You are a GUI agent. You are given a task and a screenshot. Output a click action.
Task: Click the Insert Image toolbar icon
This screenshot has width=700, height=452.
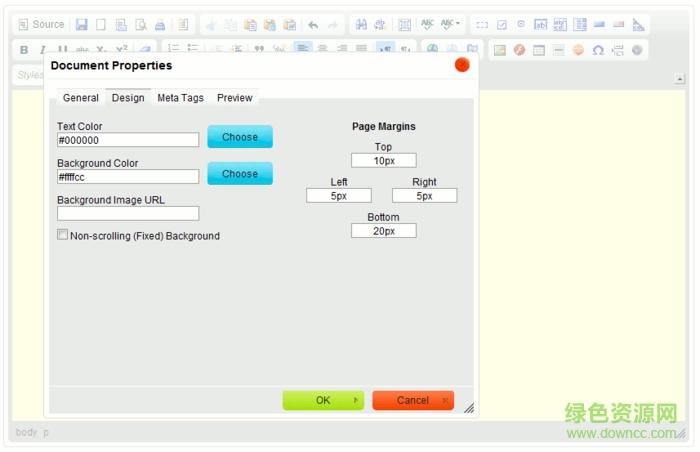(500, 50)
